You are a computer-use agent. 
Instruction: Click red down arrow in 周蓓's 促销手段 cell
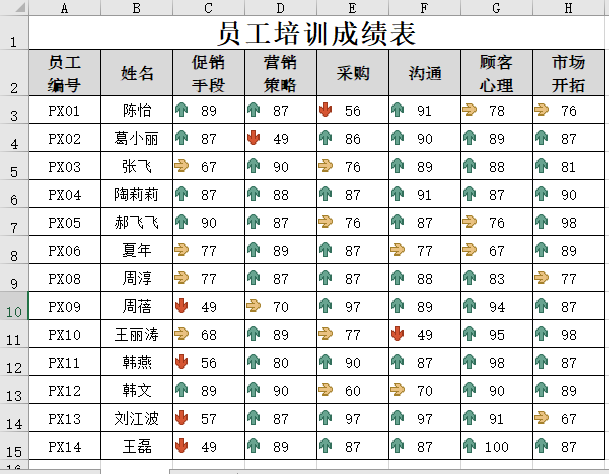[x=181, y=305]
